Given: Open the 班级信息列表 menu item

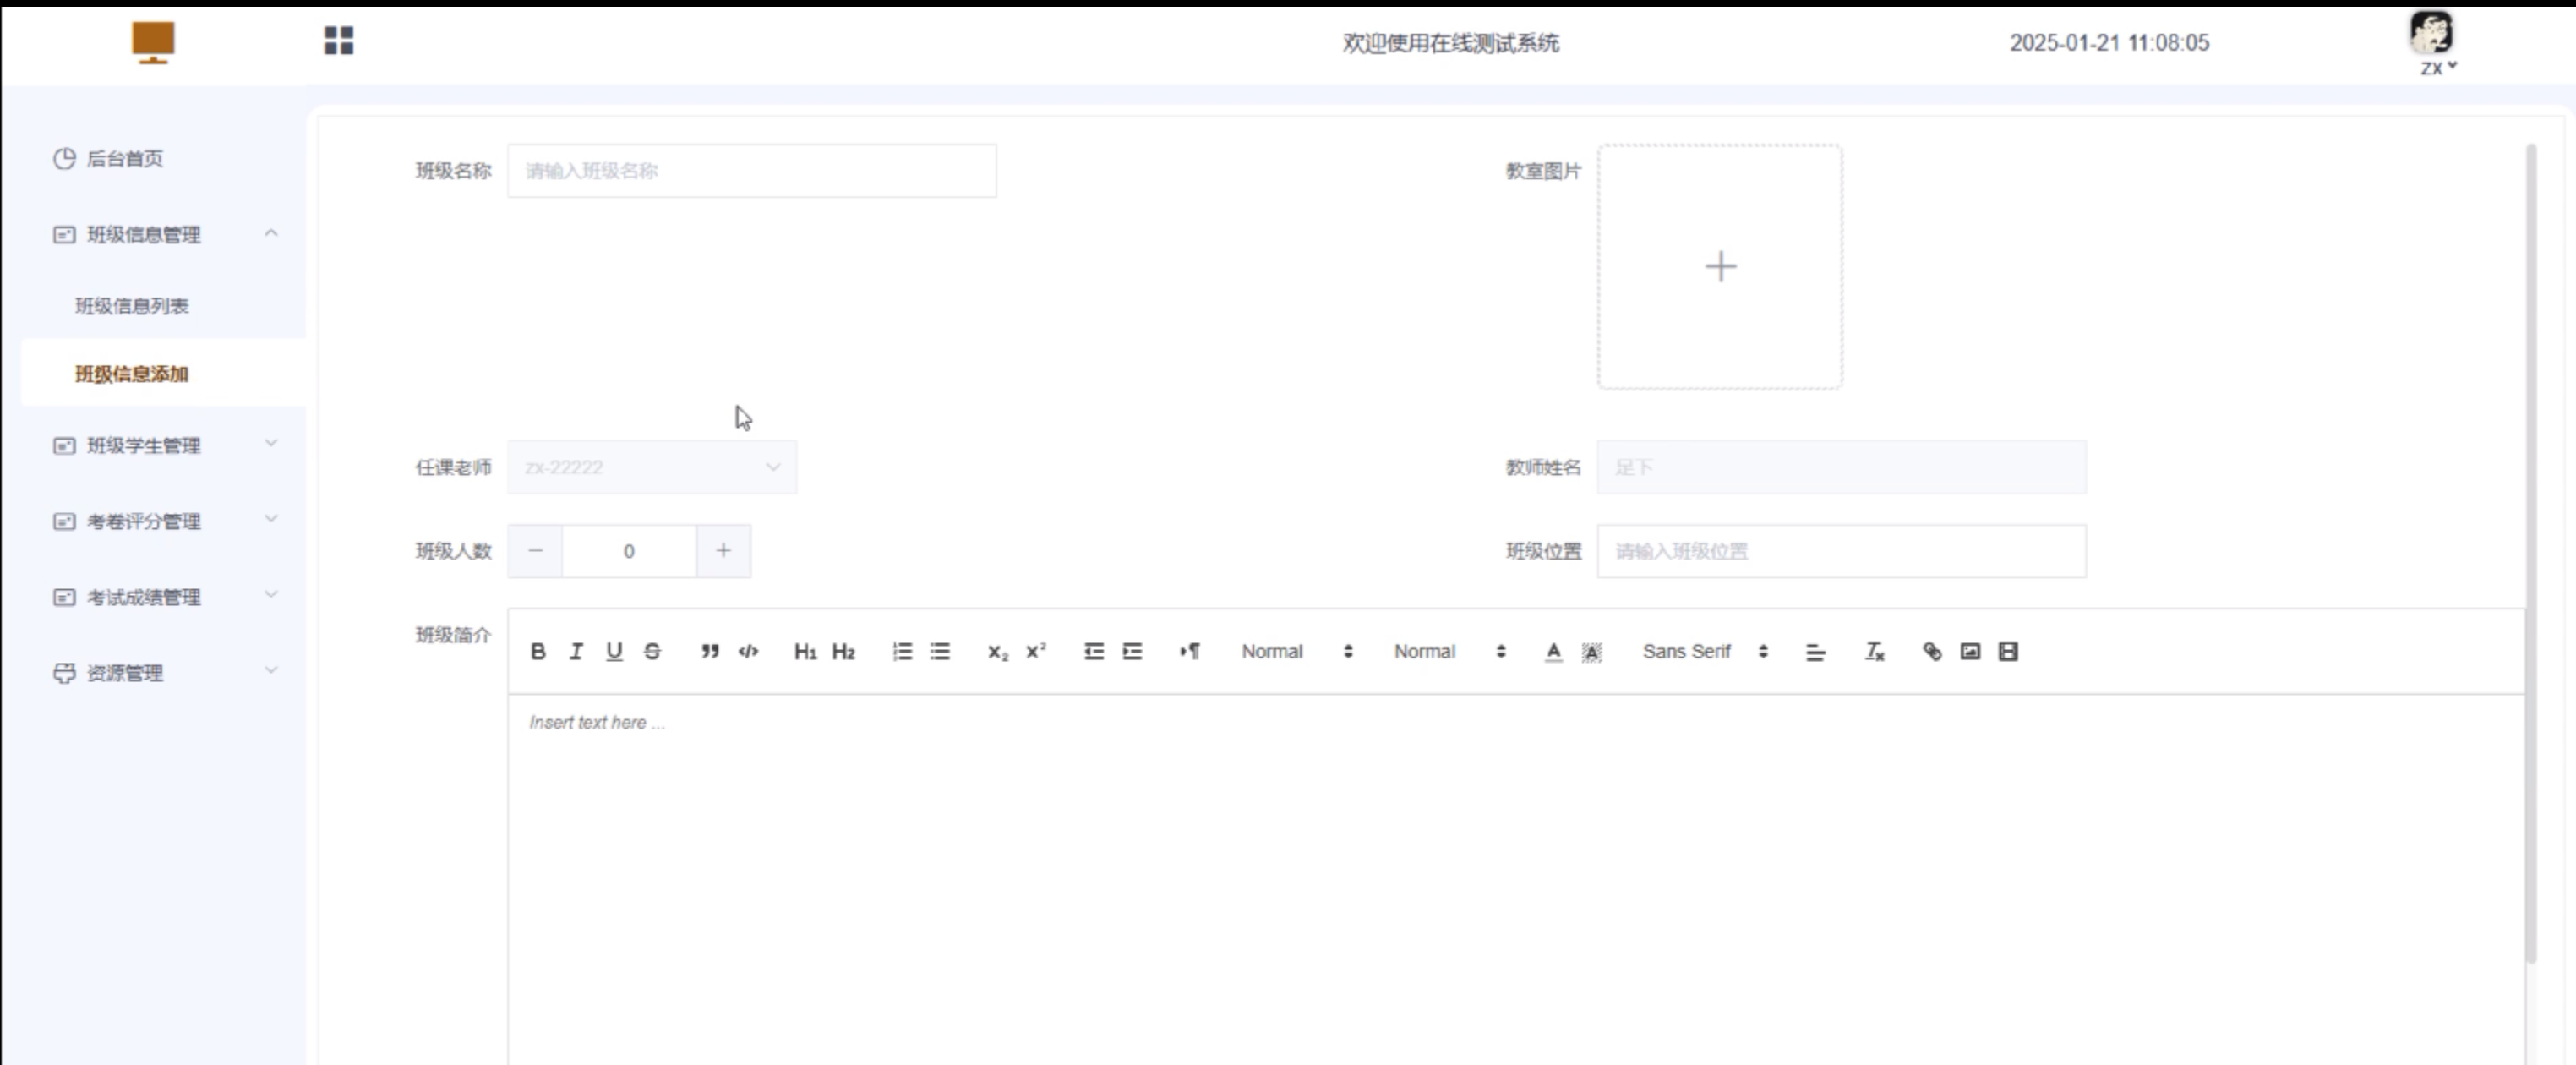Looking at the screenshot, I should point(132,306).
